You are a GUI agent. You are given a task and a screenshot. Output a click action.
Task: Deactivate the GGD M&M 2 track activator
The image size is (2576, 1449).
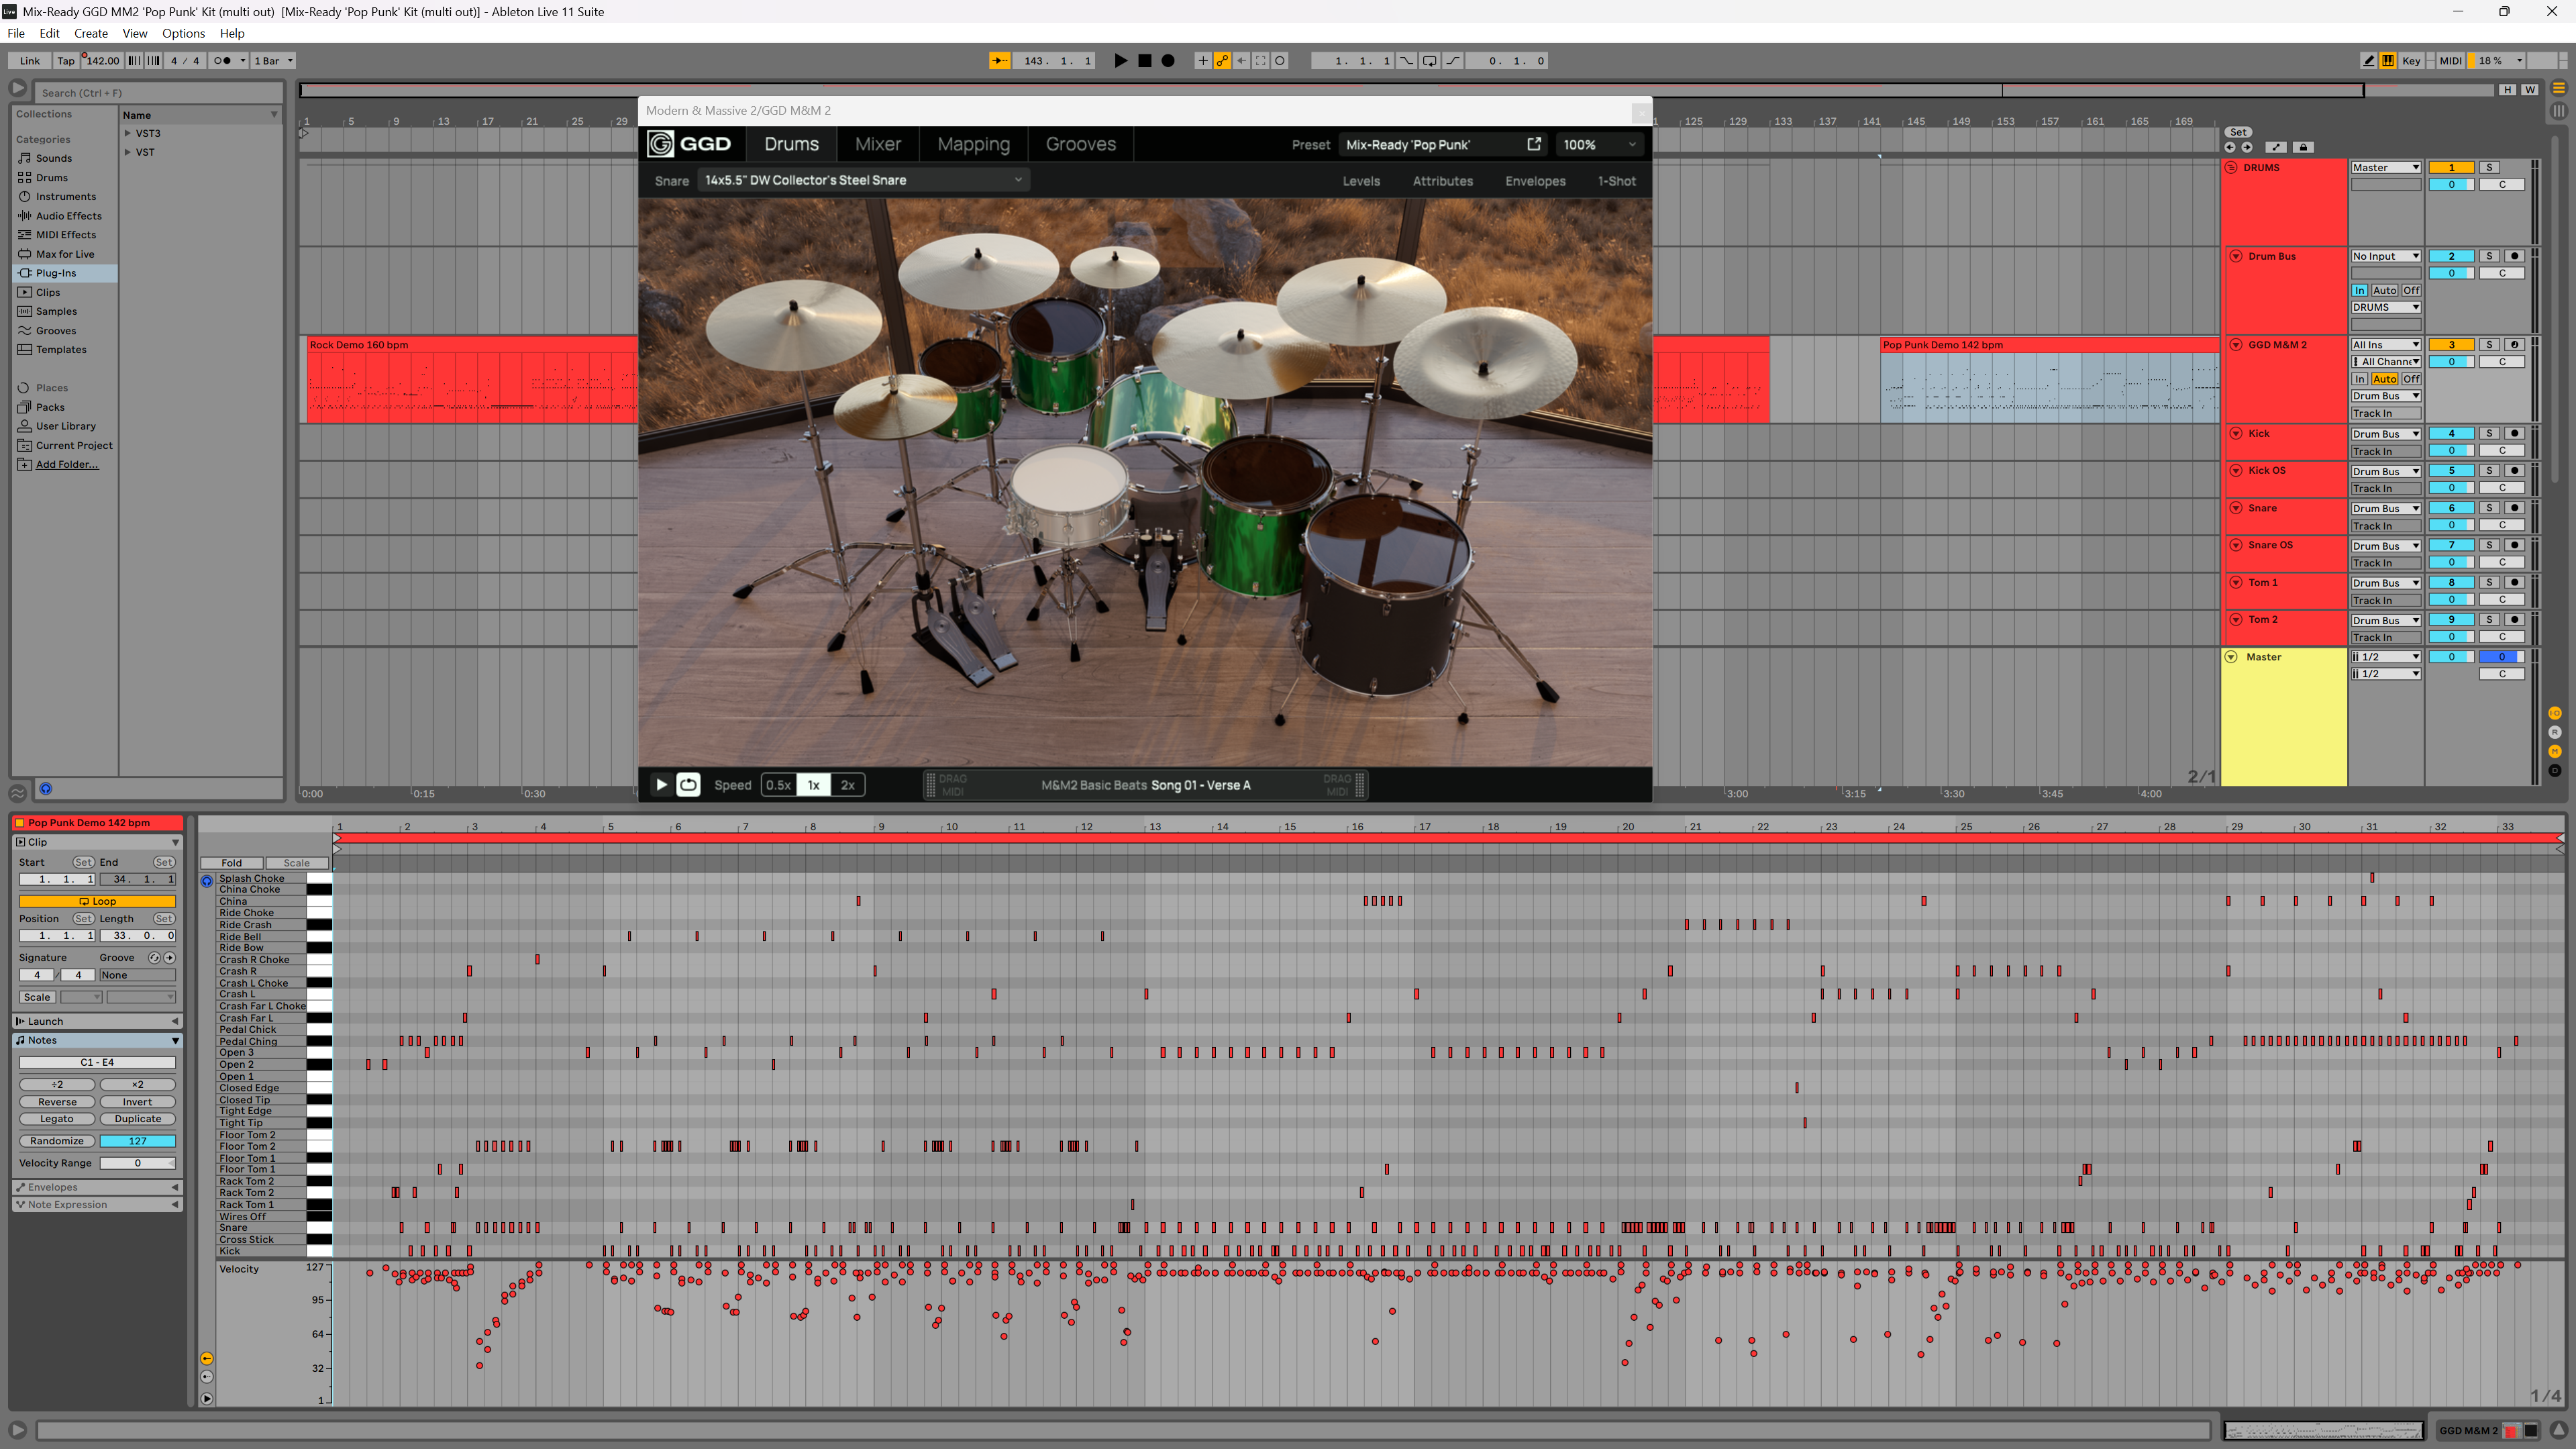2451,345
